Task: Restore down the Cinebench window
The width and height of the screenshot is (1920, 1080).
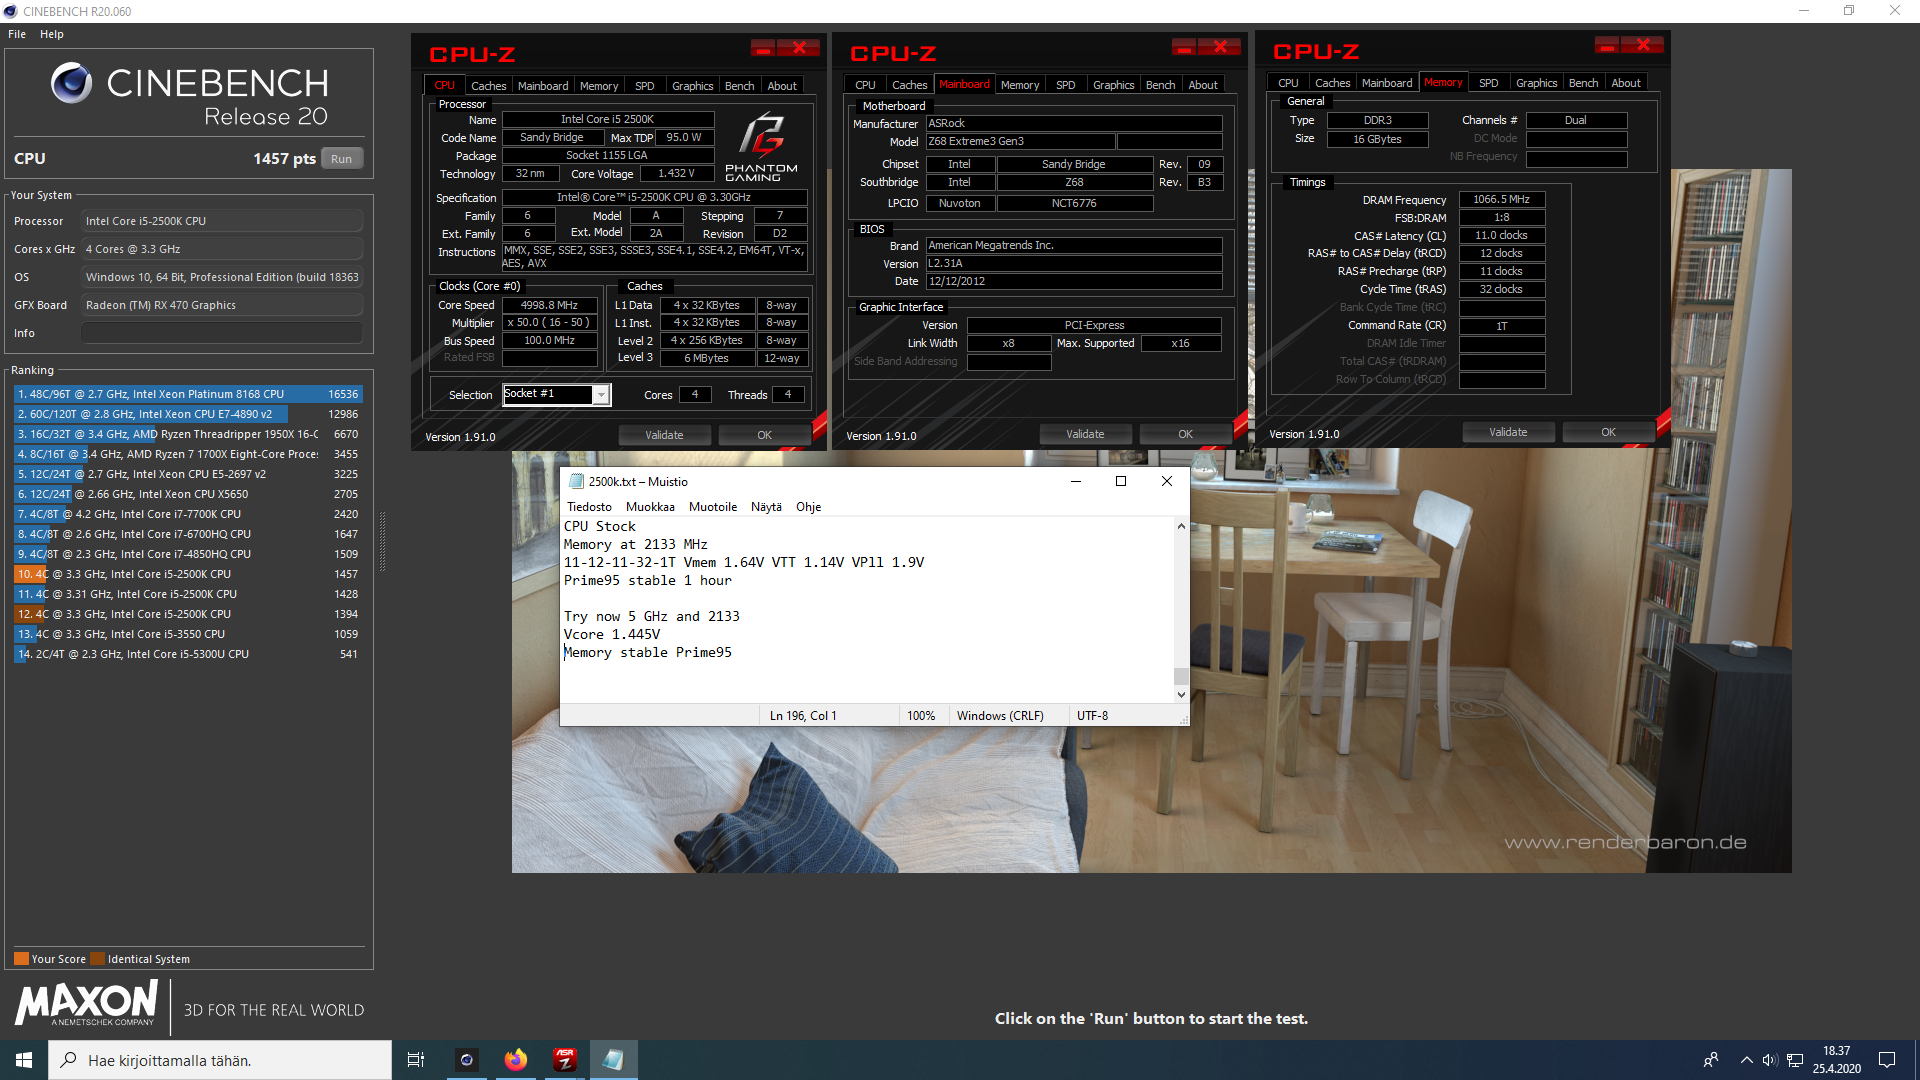Action: pyautogui.click(x=1849, y=11)
